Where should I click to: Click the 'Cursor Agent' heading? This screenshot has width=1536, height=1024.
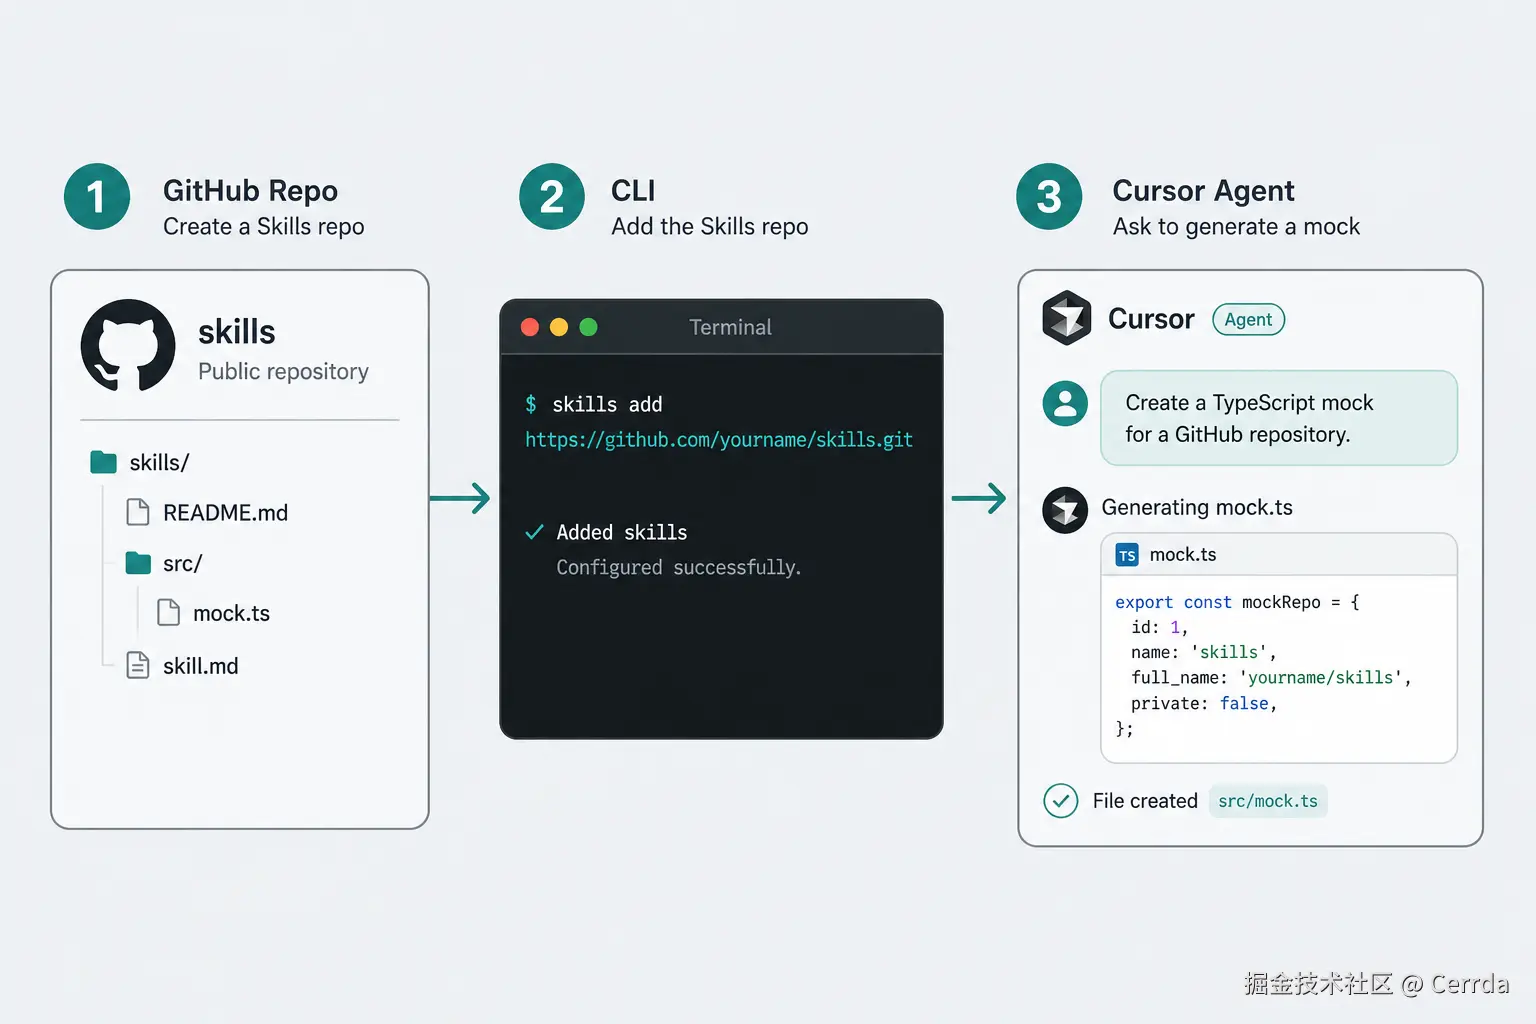point(1203,191)
